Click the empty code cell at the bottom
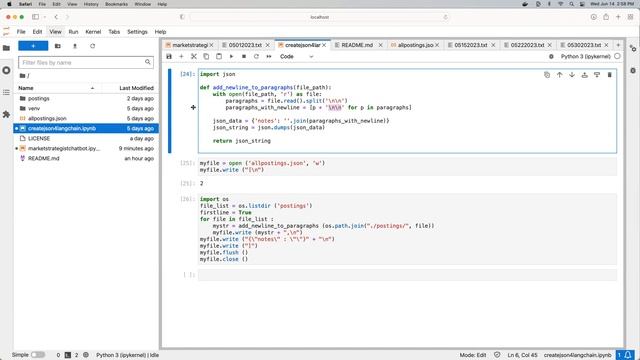The width and height of the screenshot is (640, 360). coord(407,275)
